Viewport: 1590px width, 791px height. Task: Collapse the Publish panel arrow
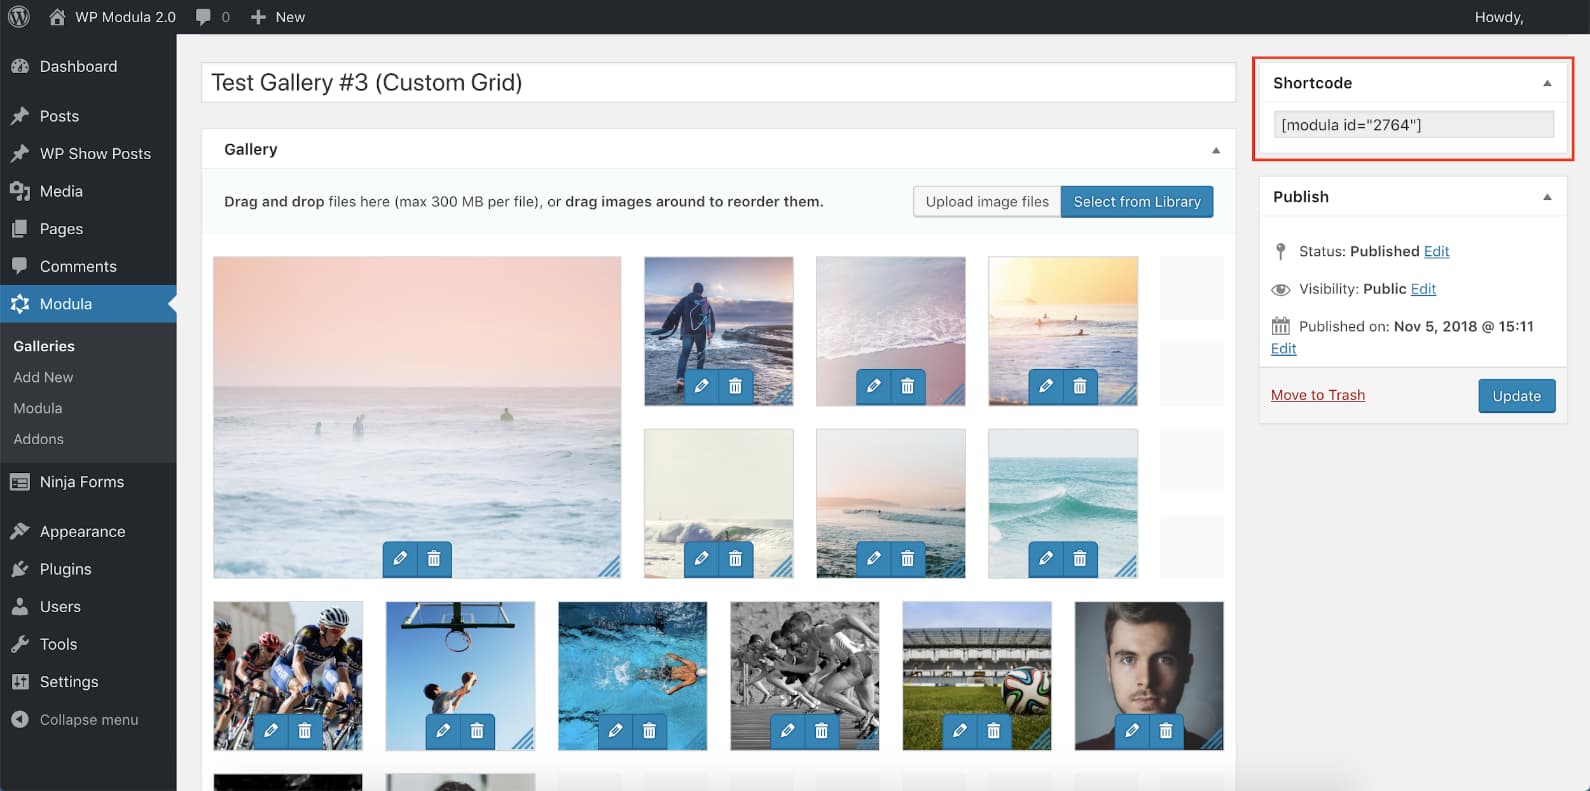tap(1547, 197)
